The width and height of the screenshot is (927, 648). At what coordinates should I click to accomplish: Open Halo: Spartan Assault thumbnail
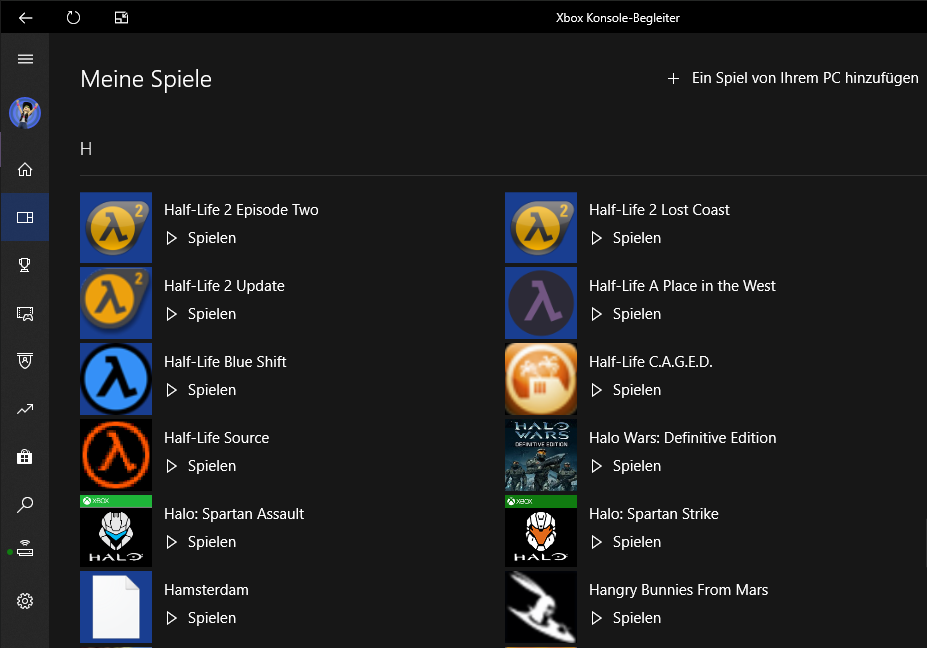[x=116, y=531]
